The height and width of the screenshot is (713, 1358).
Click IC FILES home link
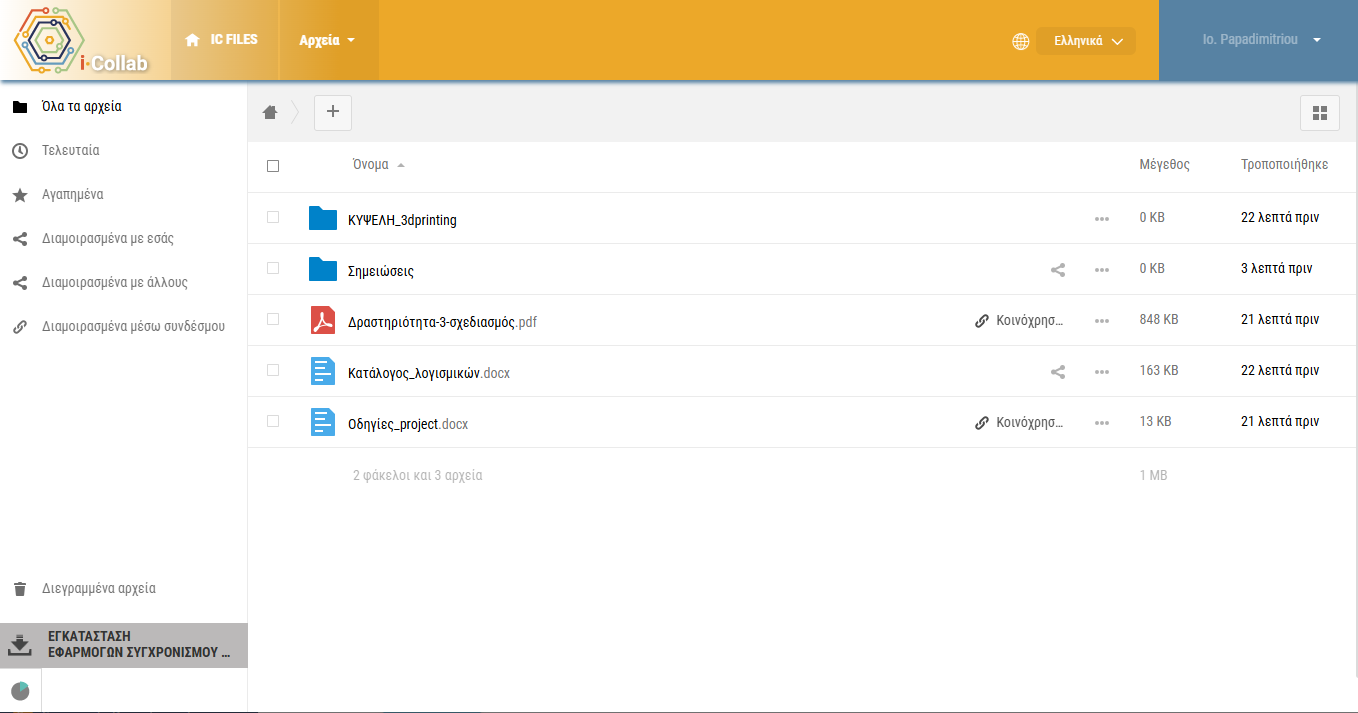point(222,40)
